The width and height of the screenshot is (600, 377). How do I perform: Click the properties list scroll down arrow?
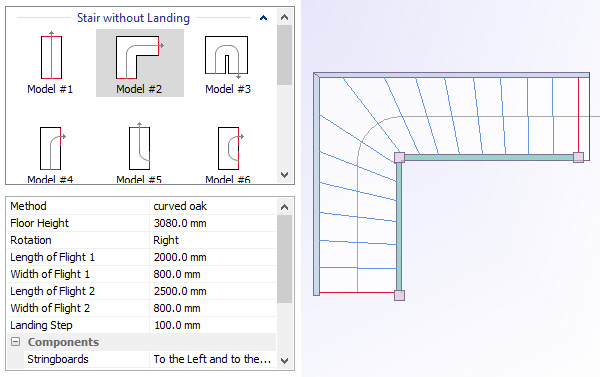click(x=284, y=361)
